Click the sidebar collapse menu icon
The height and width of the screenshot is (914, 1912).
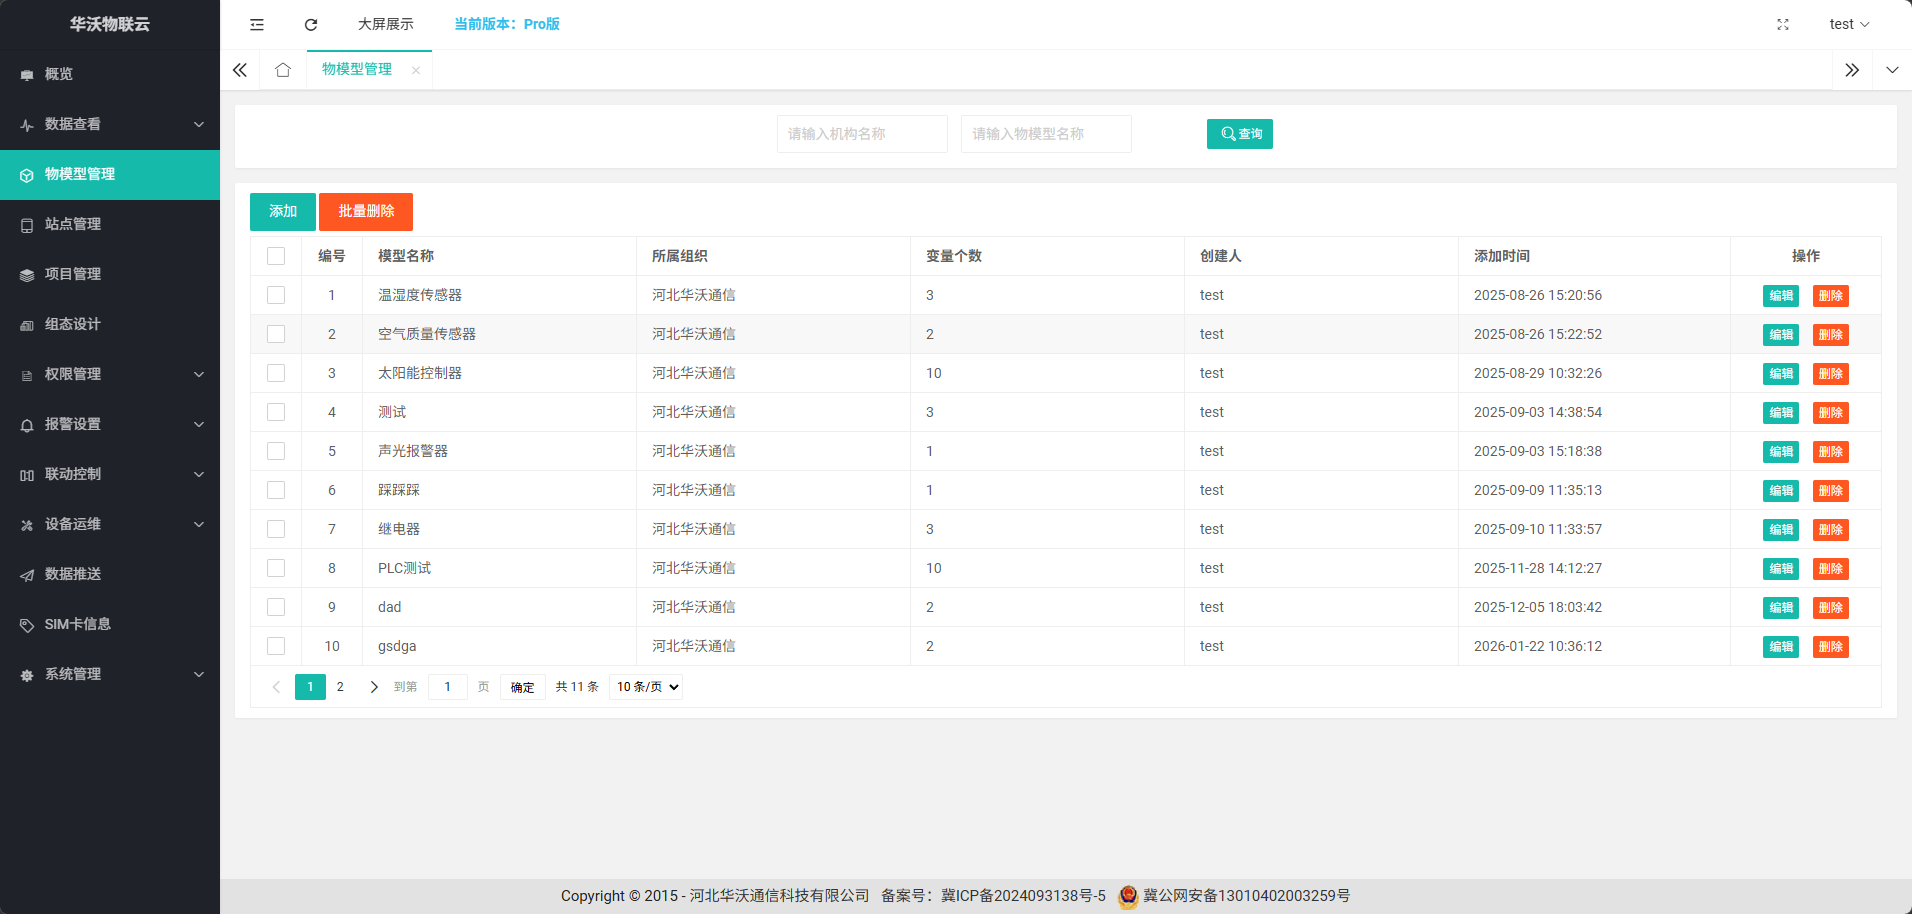257,24
